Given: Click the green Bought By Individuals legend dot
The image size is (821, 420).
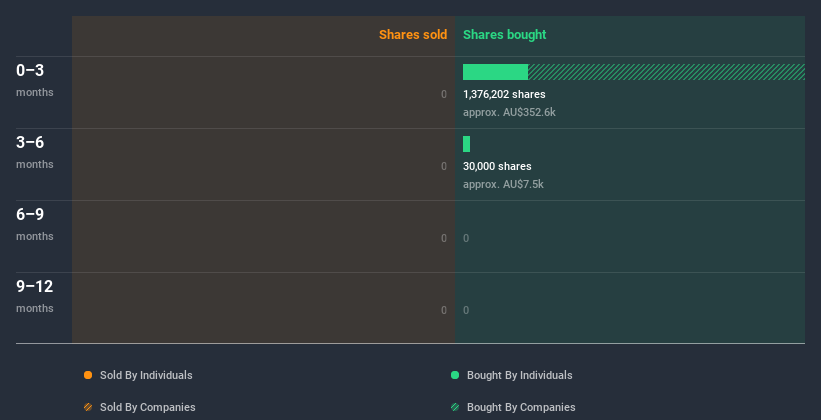Looking at the screenshot, I should click(455, 375).
